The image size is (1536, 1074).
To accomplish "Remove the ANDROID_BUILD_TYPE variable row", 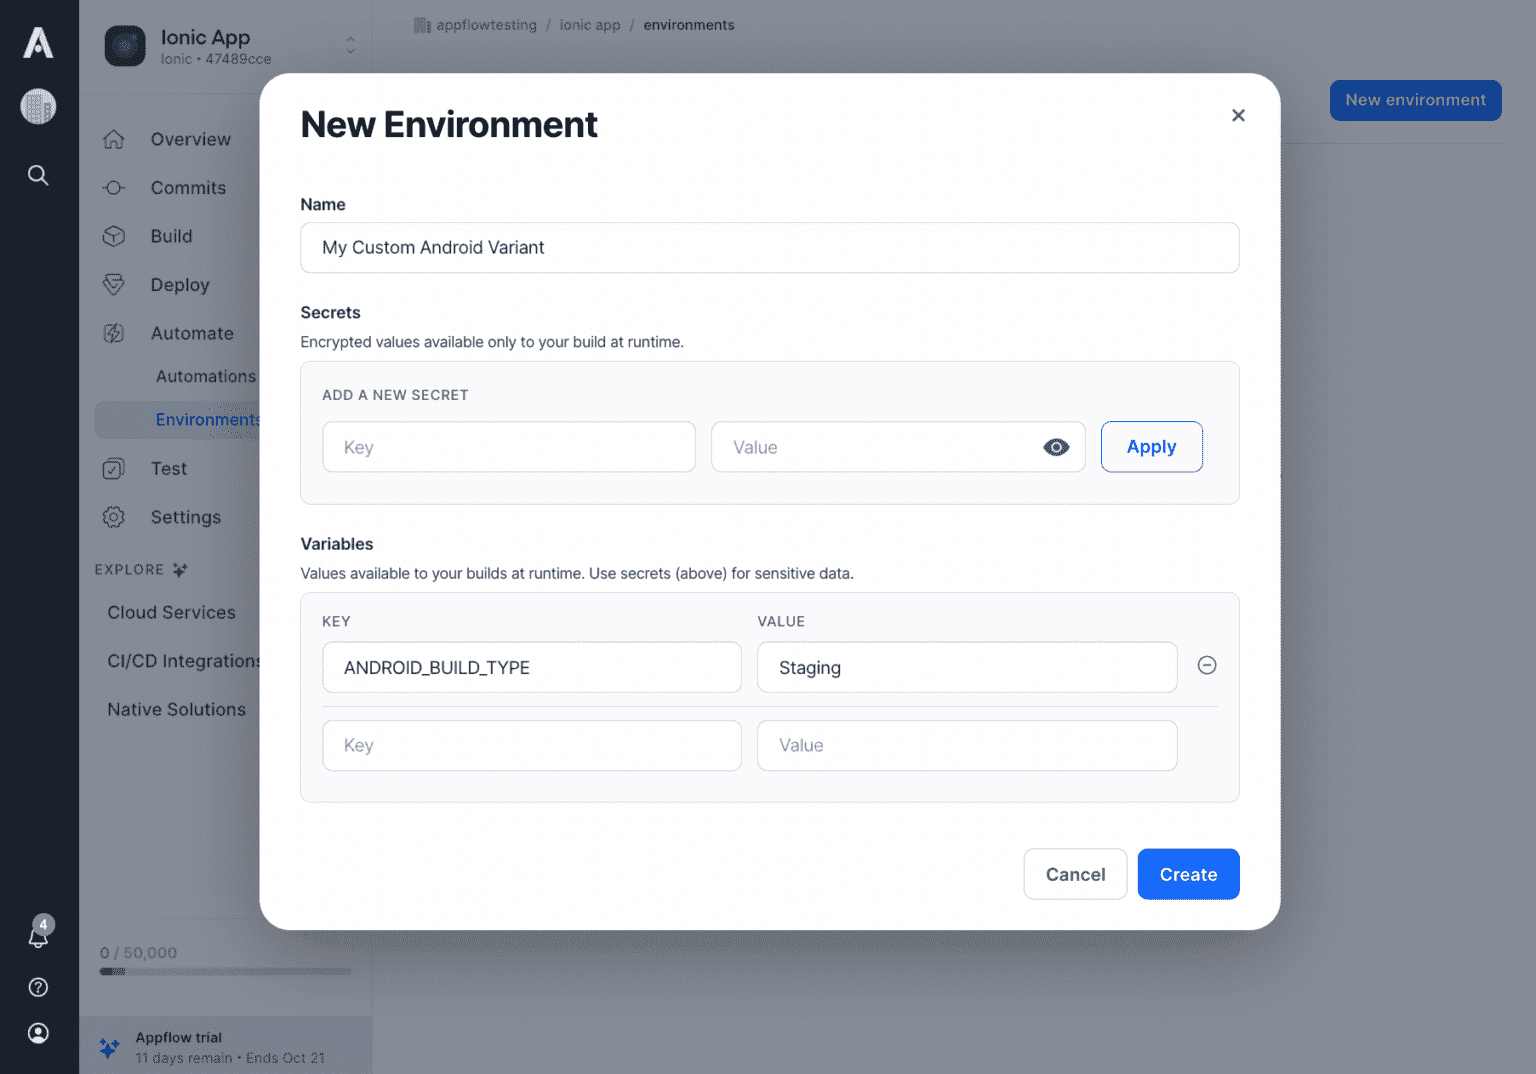I will [1207, 665].
